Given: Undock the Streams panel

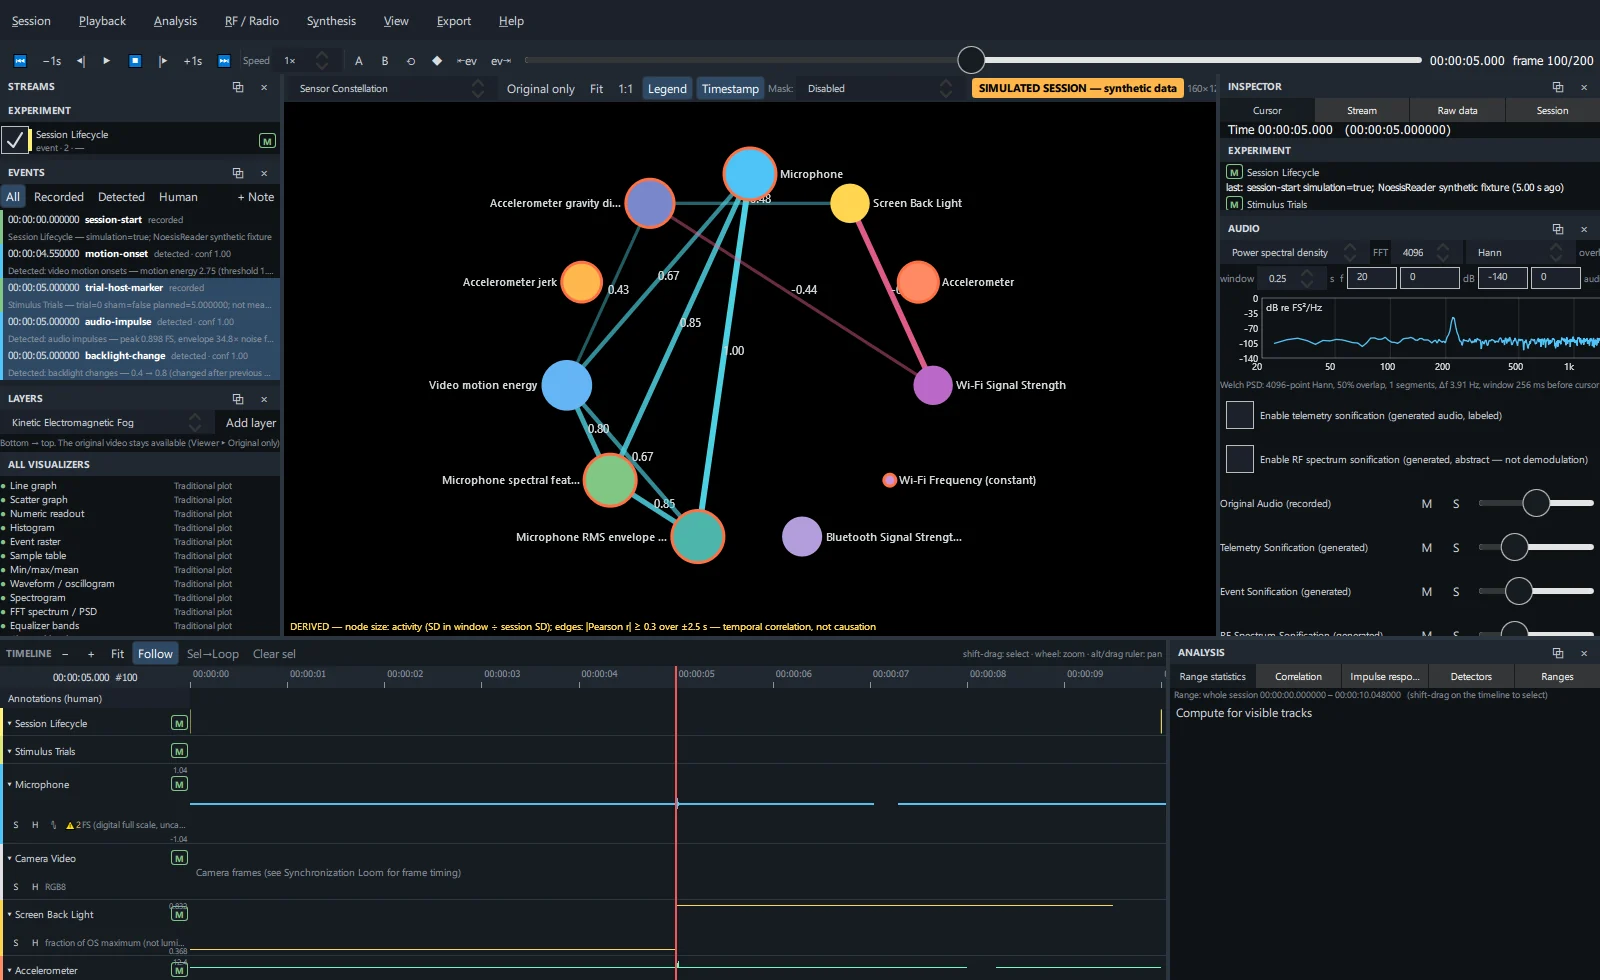Looking at the screenshot, I should tap(238, 87).
